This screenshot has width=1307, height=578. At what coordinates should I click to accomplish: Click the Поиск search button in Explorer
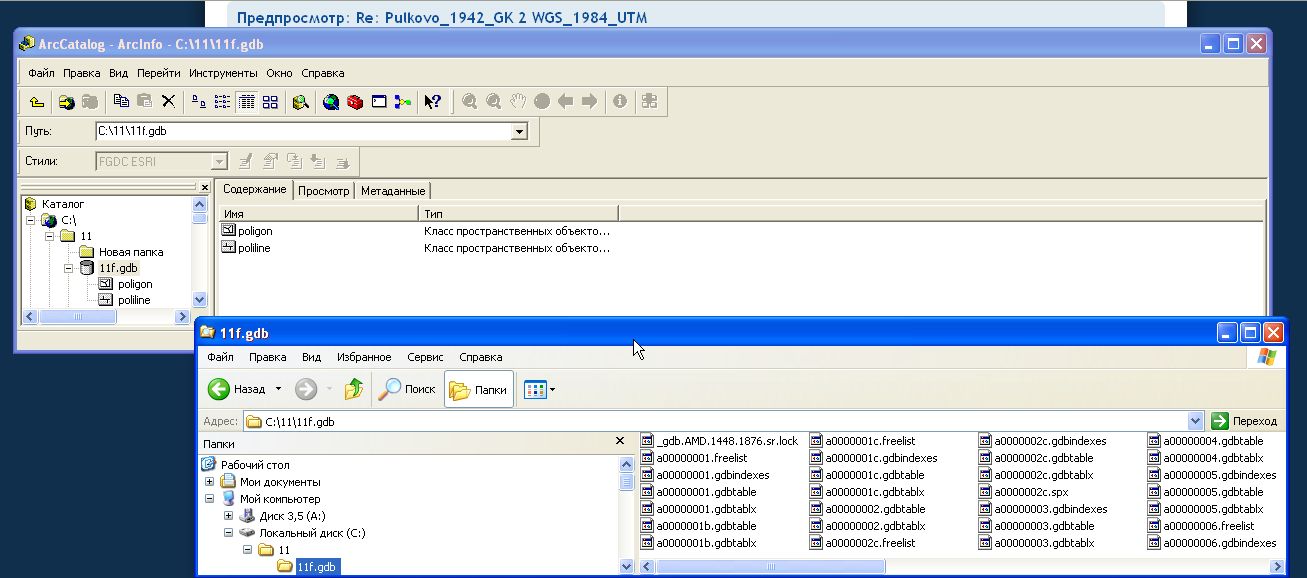click(407, 389)
